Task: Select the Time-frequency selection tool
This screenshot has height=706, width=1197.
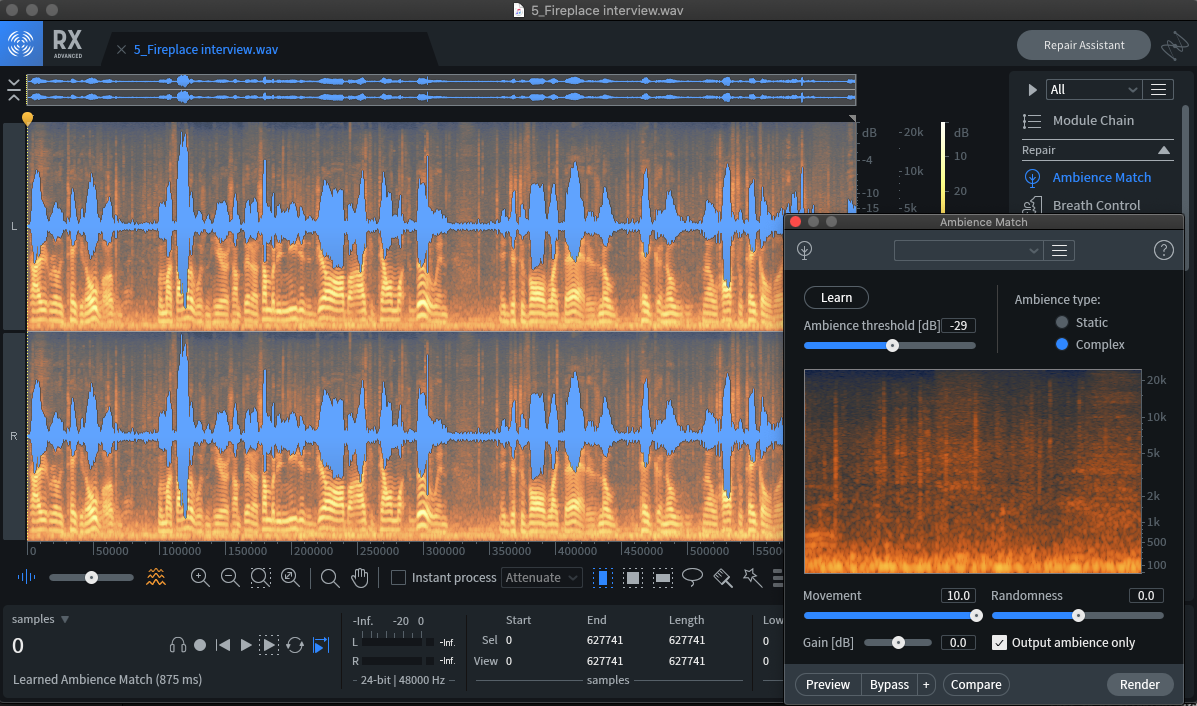Action: coord(633,578)
